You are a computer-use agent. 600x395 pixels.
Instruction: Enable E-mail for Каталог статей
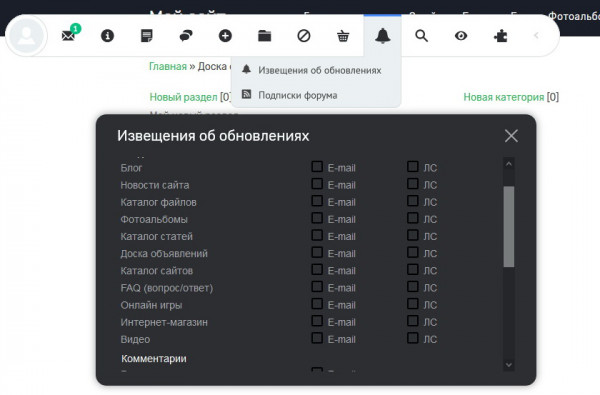coord(317,235)
